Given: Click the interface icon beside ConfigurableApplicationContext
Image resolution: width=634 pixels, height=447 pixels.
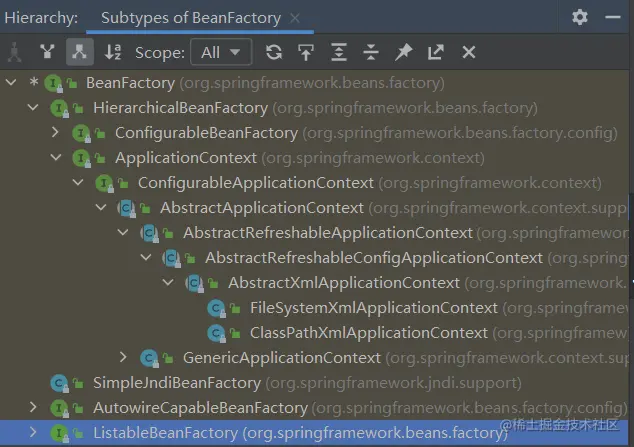Looking at the screenshot, I should [104, 183].
